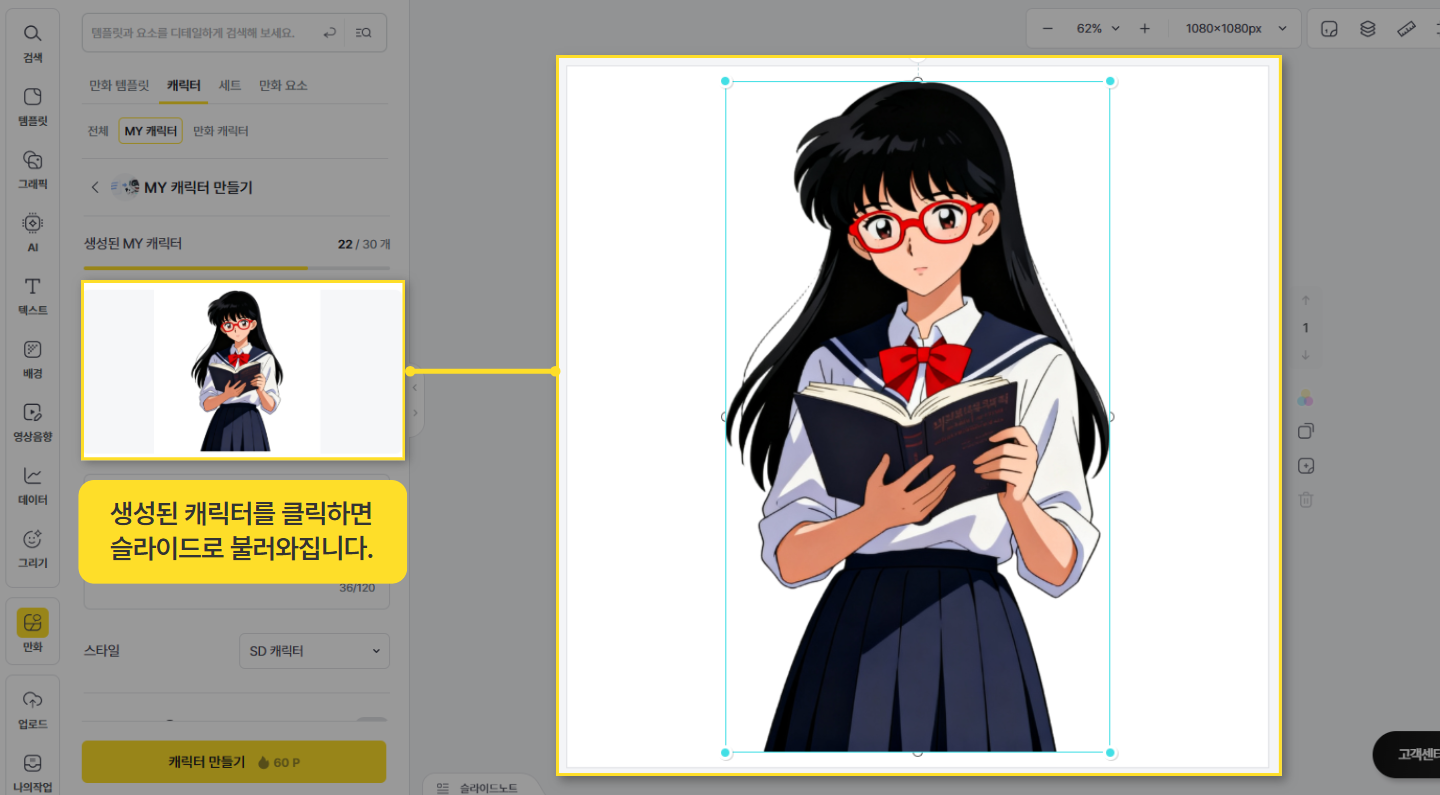
Task: Open the 검색 search sidebar tool
Action: click(x=32, y=44)
